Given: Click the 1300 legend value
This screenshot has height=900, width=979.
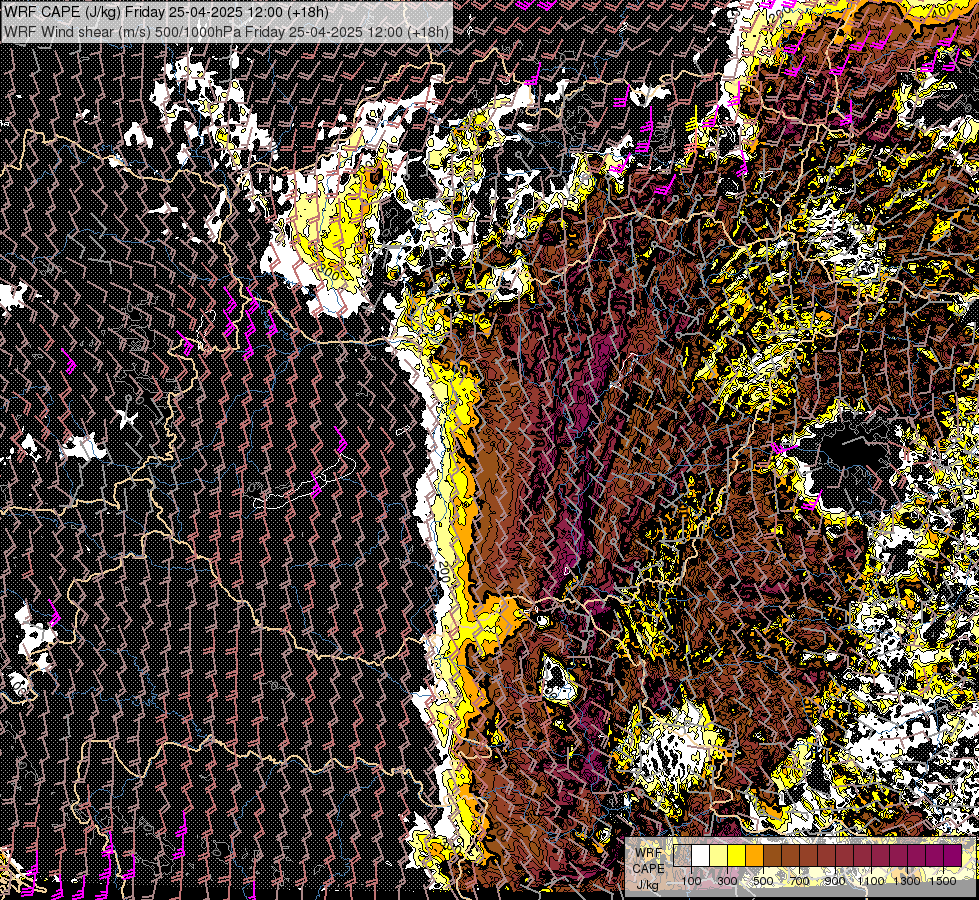Looking at the screenshot, I should click(x=907, y=881).
